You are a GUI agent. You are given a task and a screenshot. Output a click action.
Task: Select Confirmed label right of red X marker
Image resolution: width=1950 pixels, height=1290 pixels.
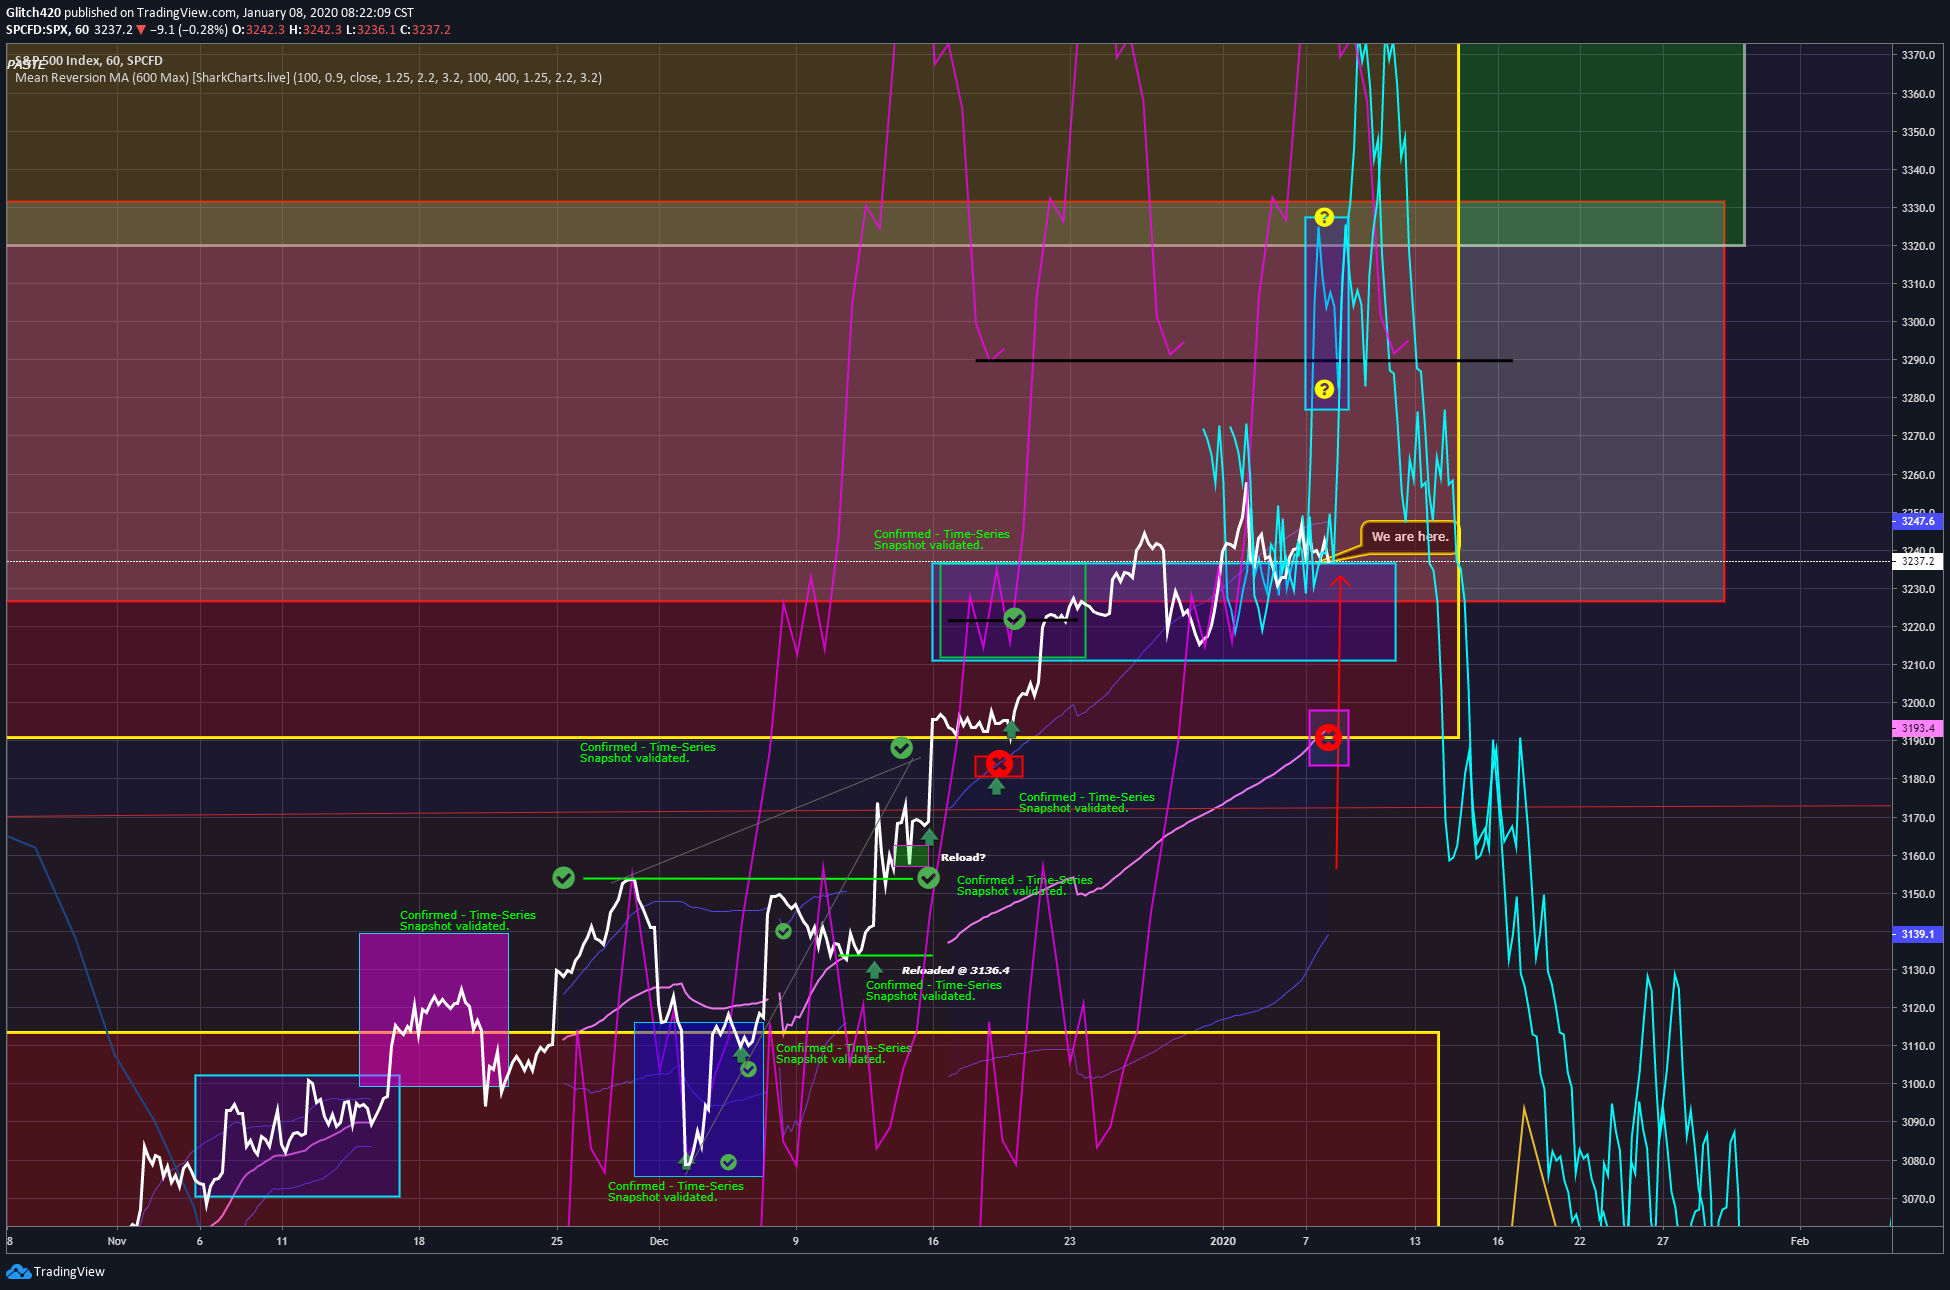1087,803
